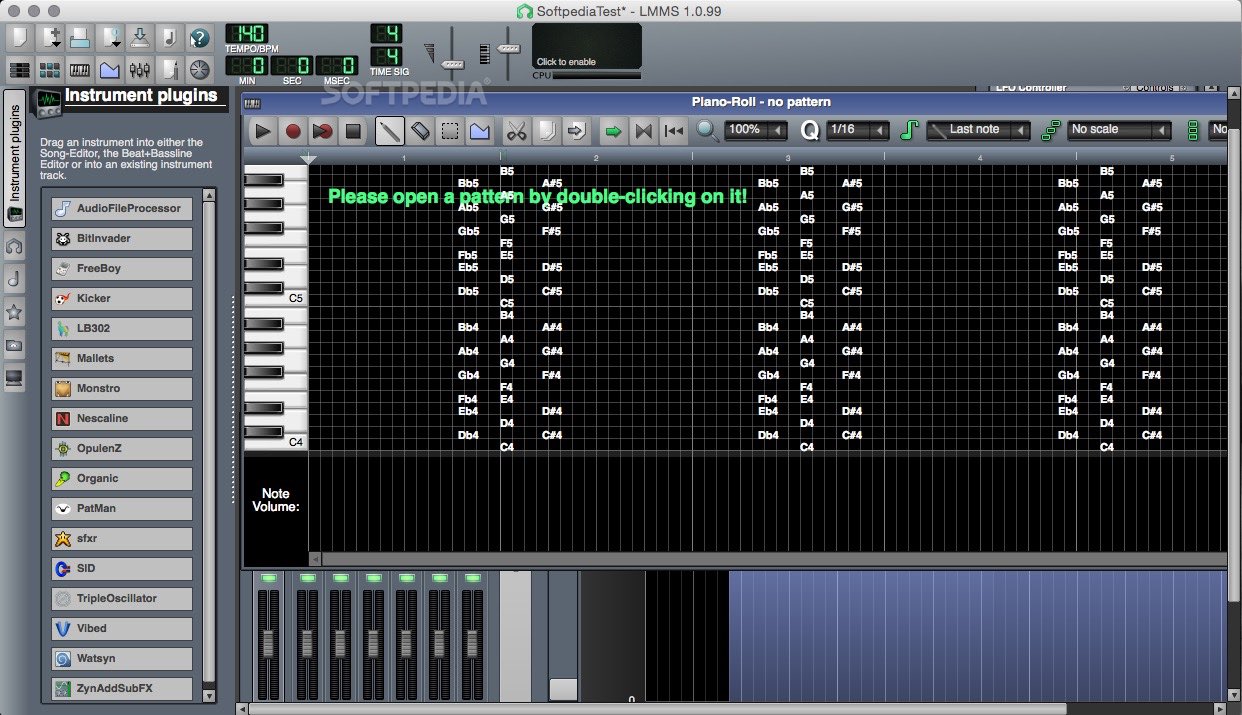1242x715 pixels.
Task: Show the Song Editor window
Action: [20, 70]
